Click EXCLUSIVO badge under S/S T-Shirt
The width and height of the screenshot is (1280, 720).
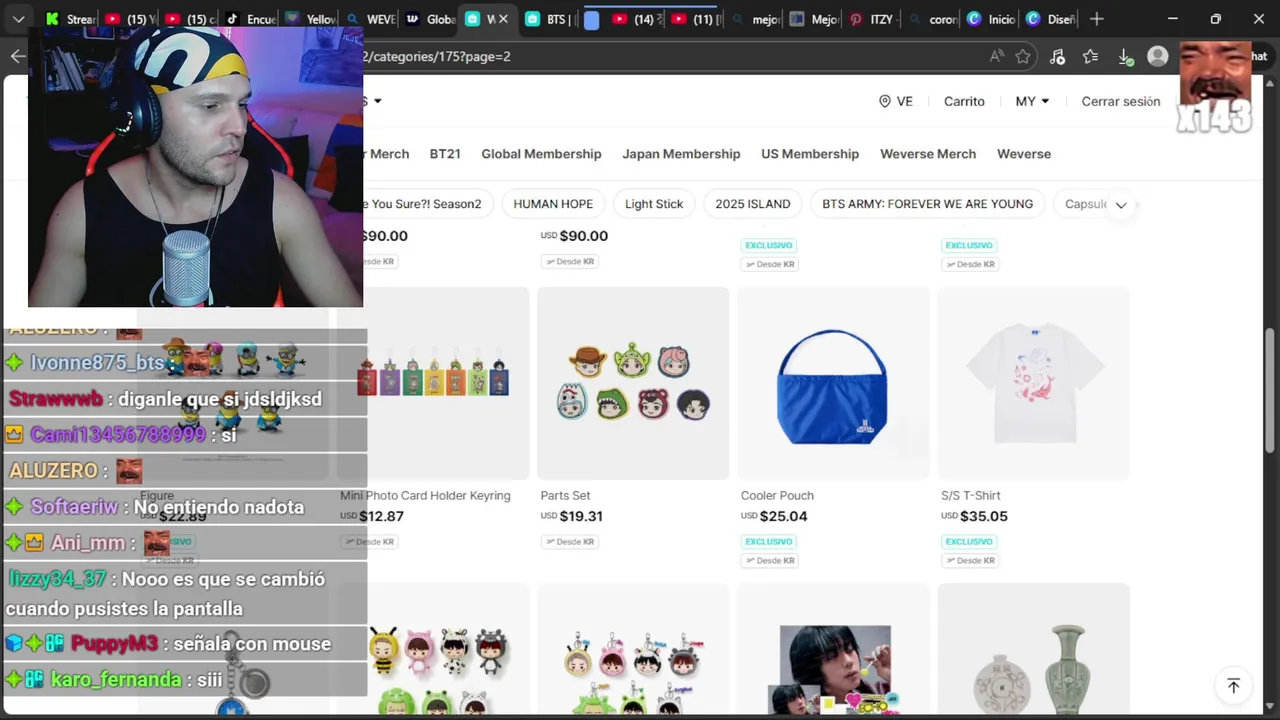coord(969,541)
